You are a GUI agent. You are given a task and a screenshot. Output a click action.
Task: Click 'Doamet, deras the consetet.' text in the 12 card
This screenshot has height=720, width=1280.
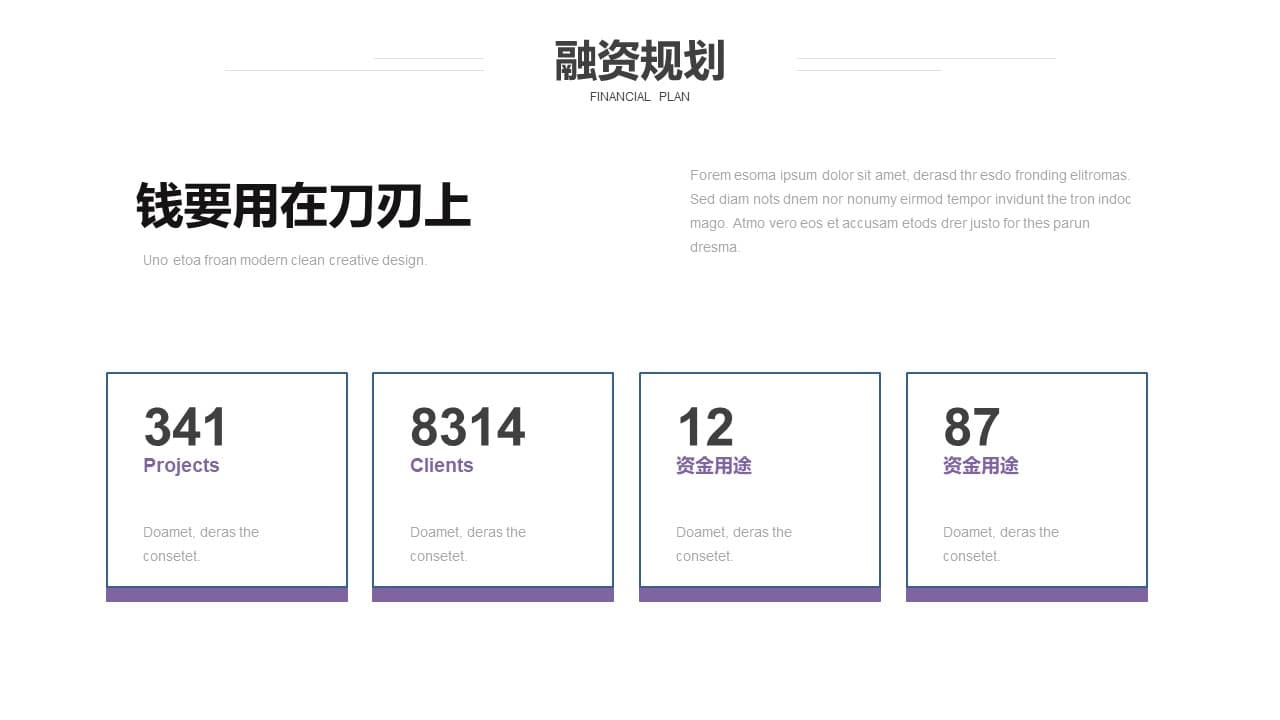click(734, 544)
